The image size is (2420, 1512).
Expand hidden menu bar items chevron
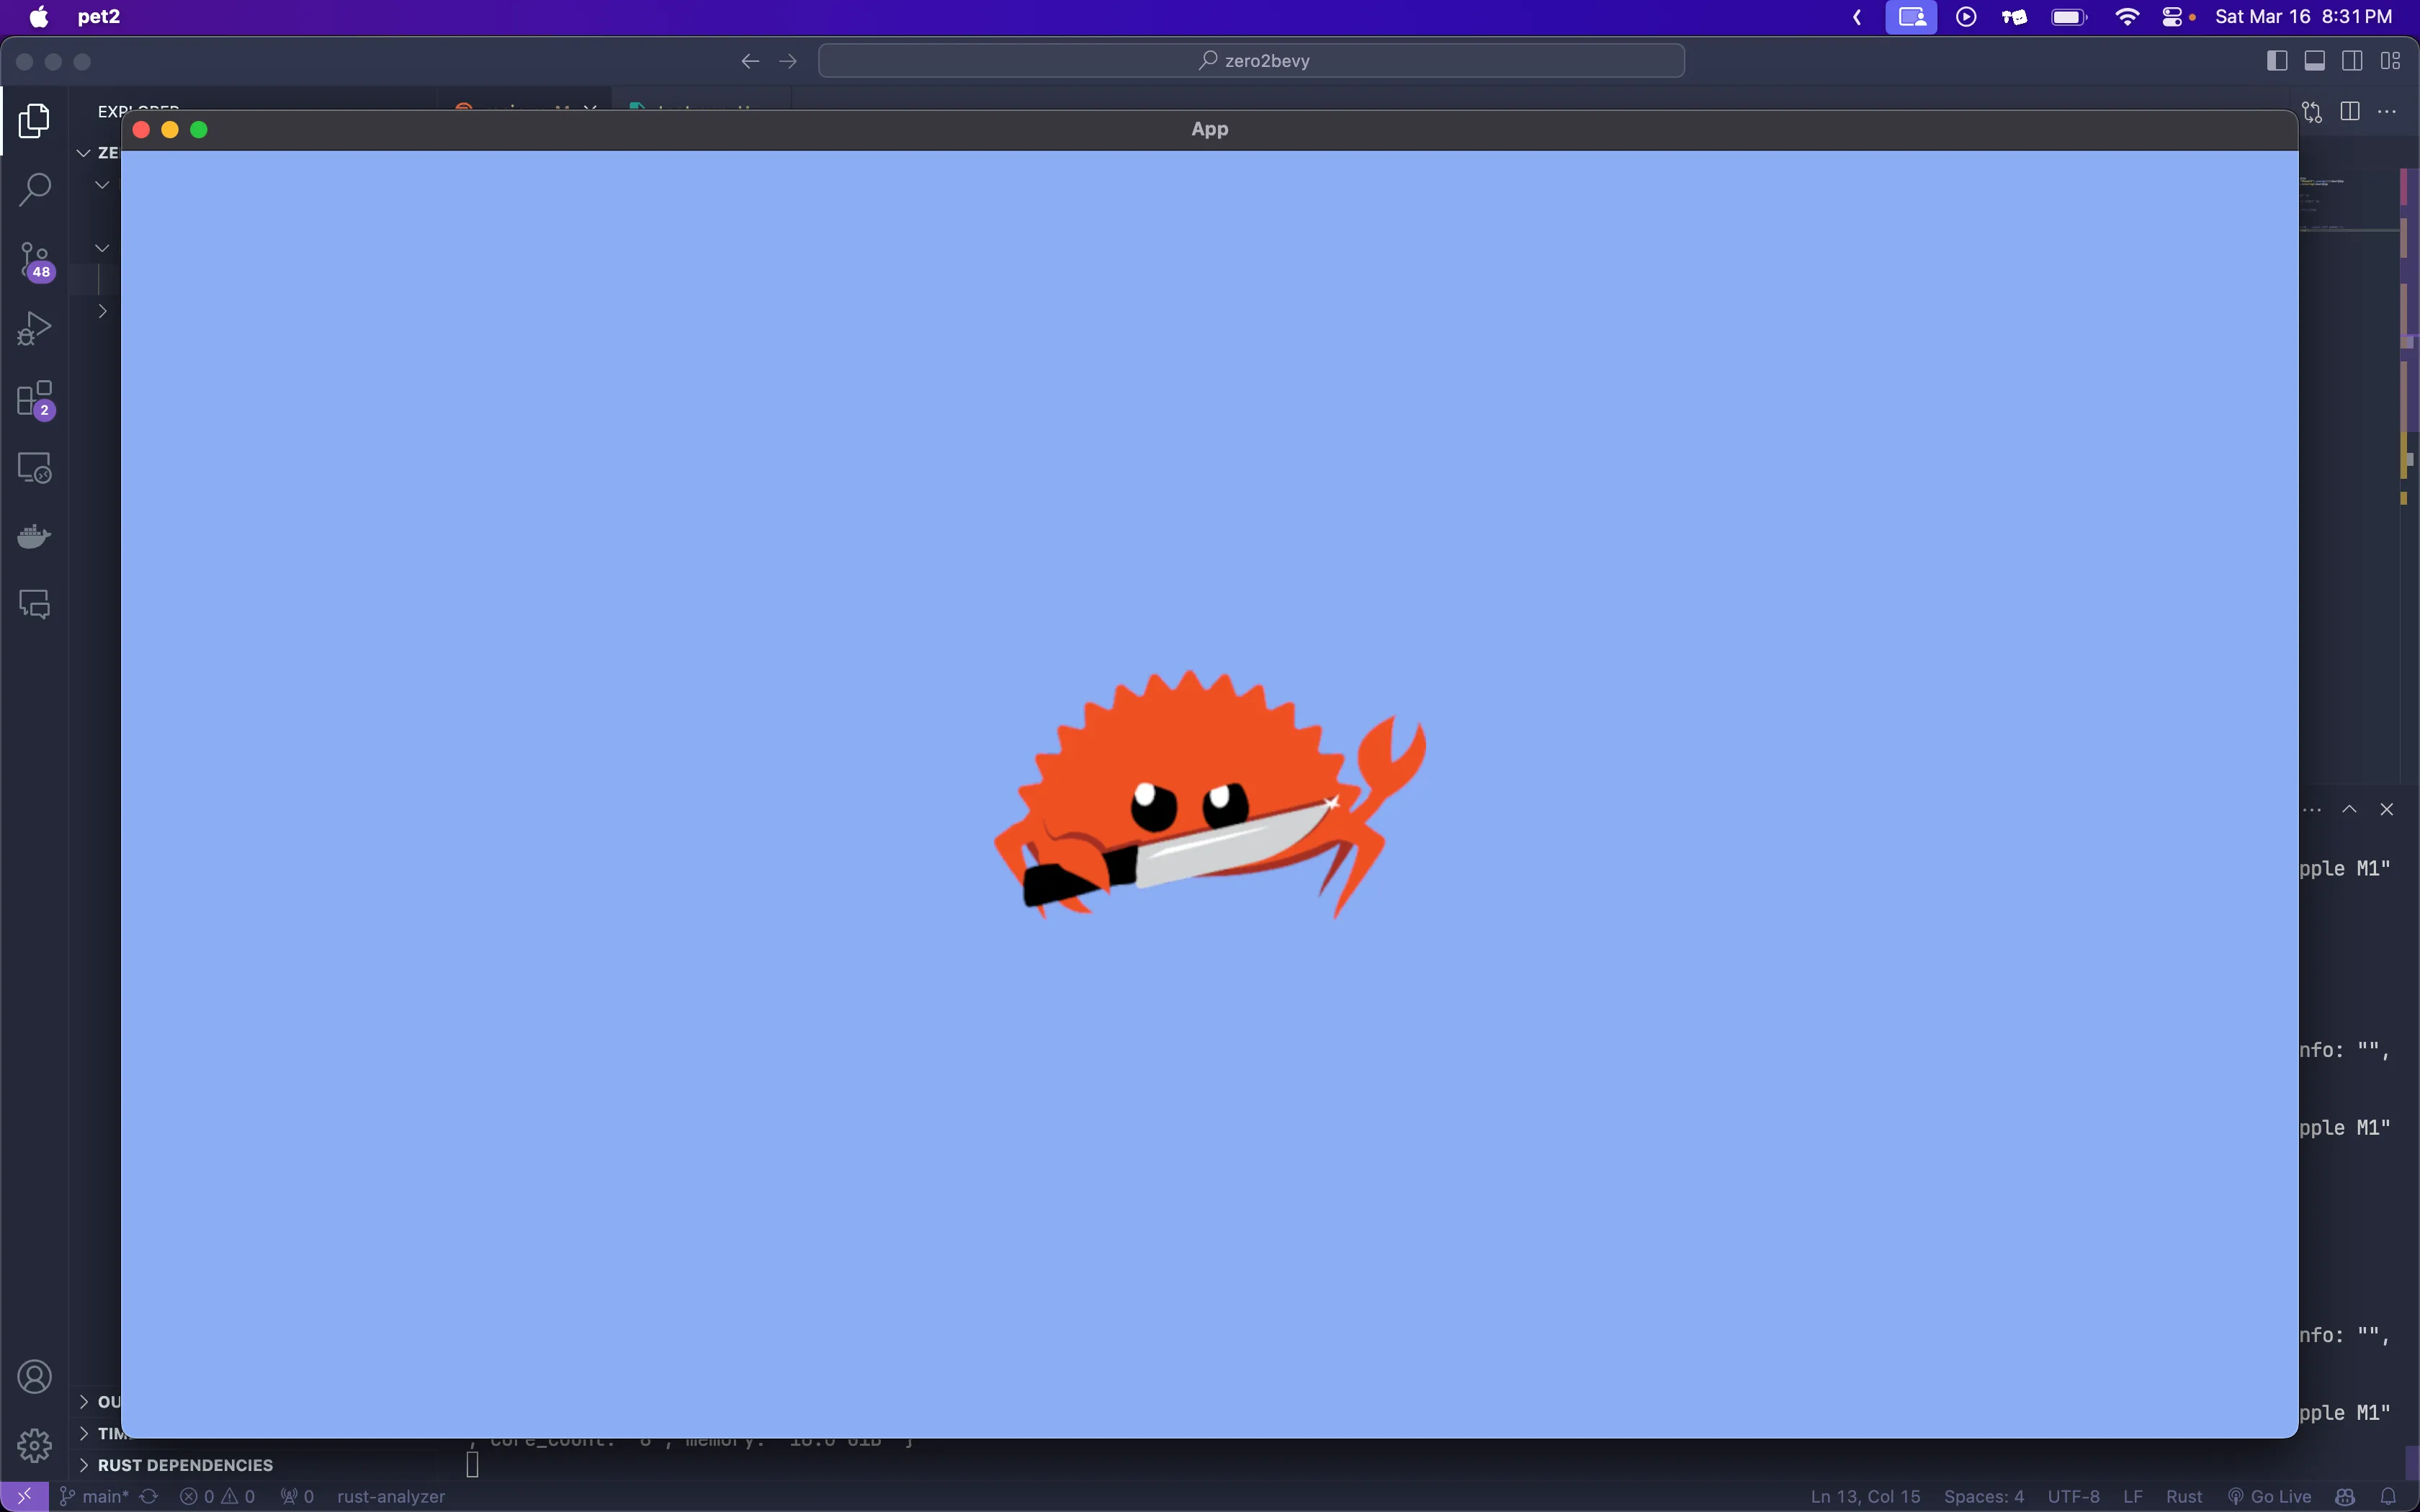(x=1857, y=17)
